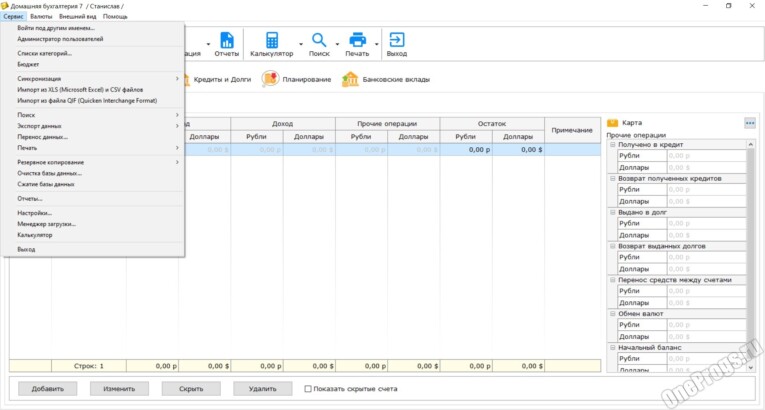765x410 pixels.
Task: Choose Очистка базы данных menu item
Action: pos(93,173)
